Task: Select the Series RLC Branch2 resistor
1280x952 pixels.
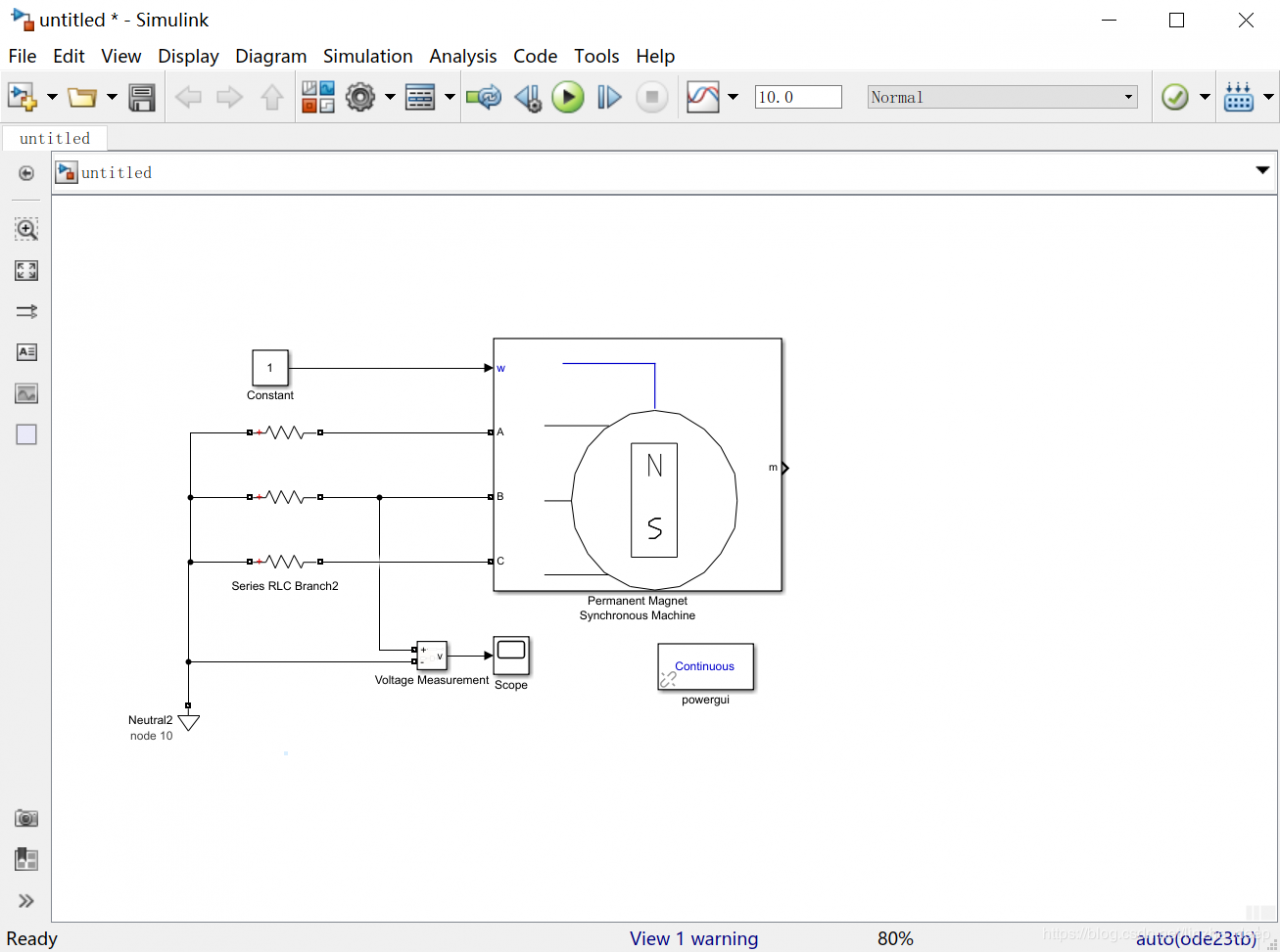Action: tap(285, 561)
